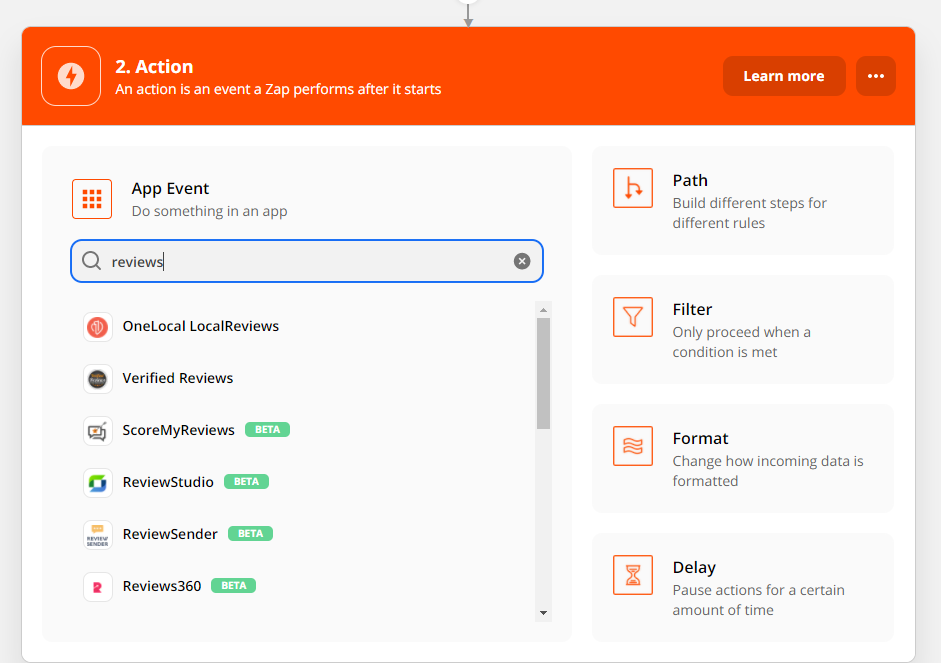This screenshot has width=941, height=663.
Task: Click the BETA badge beside ReviewStudio
Action: [x=246, y=481]
